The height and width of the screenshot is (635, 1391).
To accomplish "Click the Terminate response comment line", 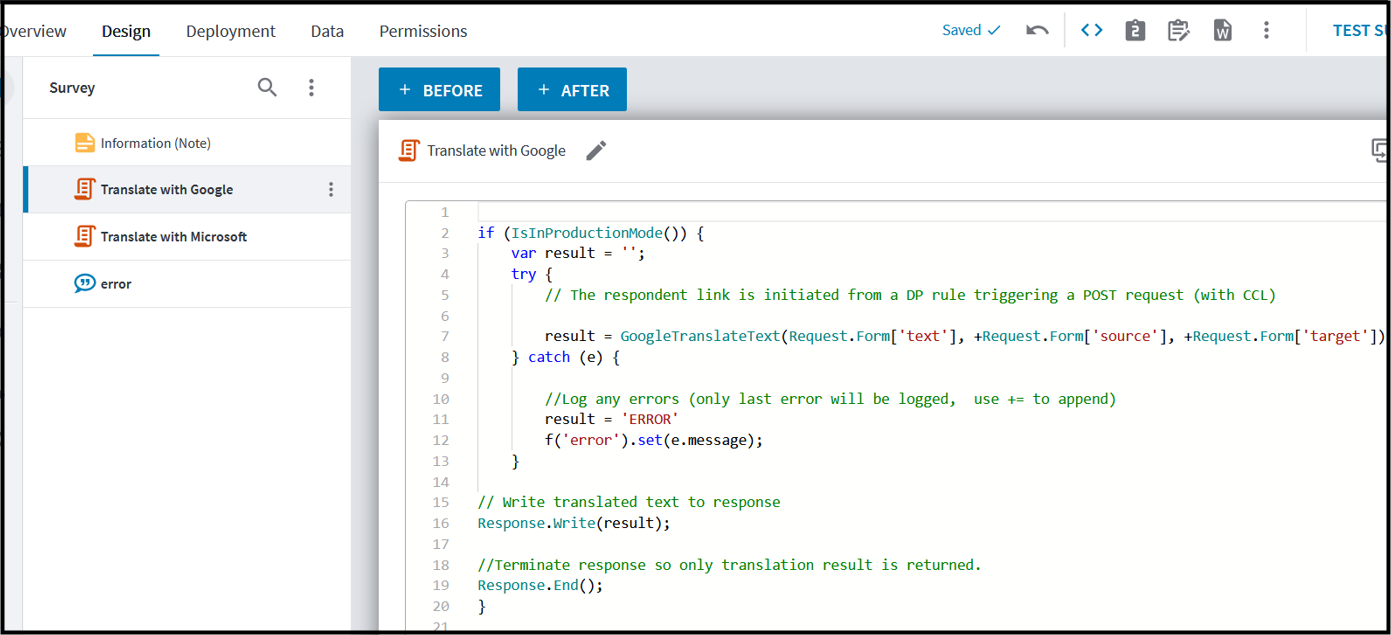I will tap(730, 565).
